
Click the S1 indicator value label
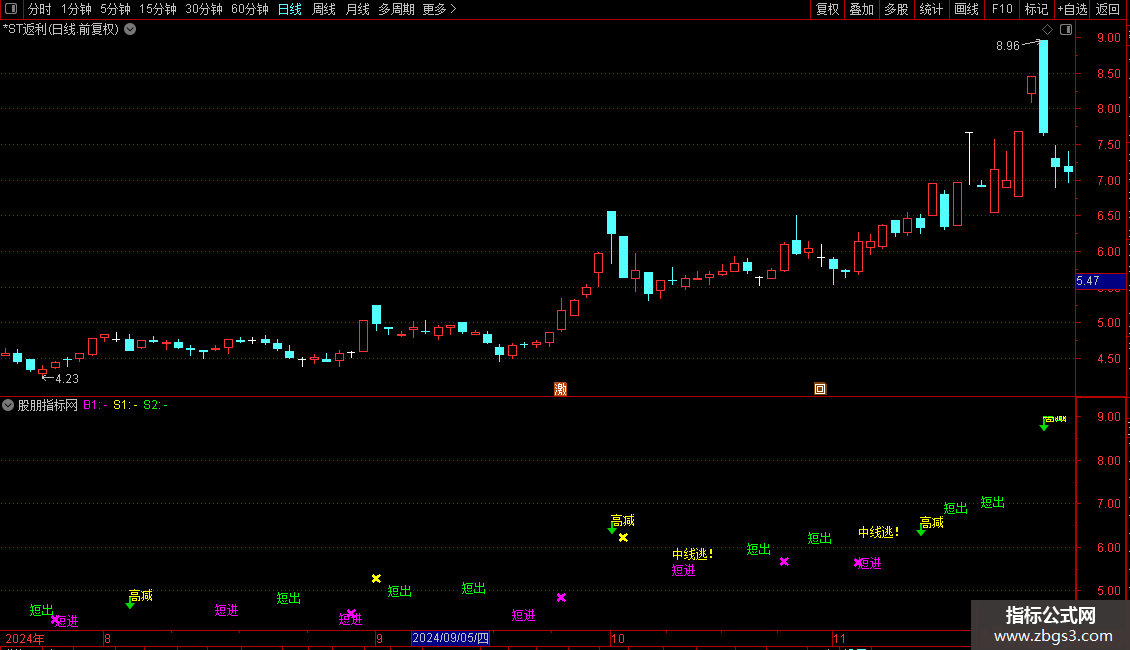coord(125,405)
